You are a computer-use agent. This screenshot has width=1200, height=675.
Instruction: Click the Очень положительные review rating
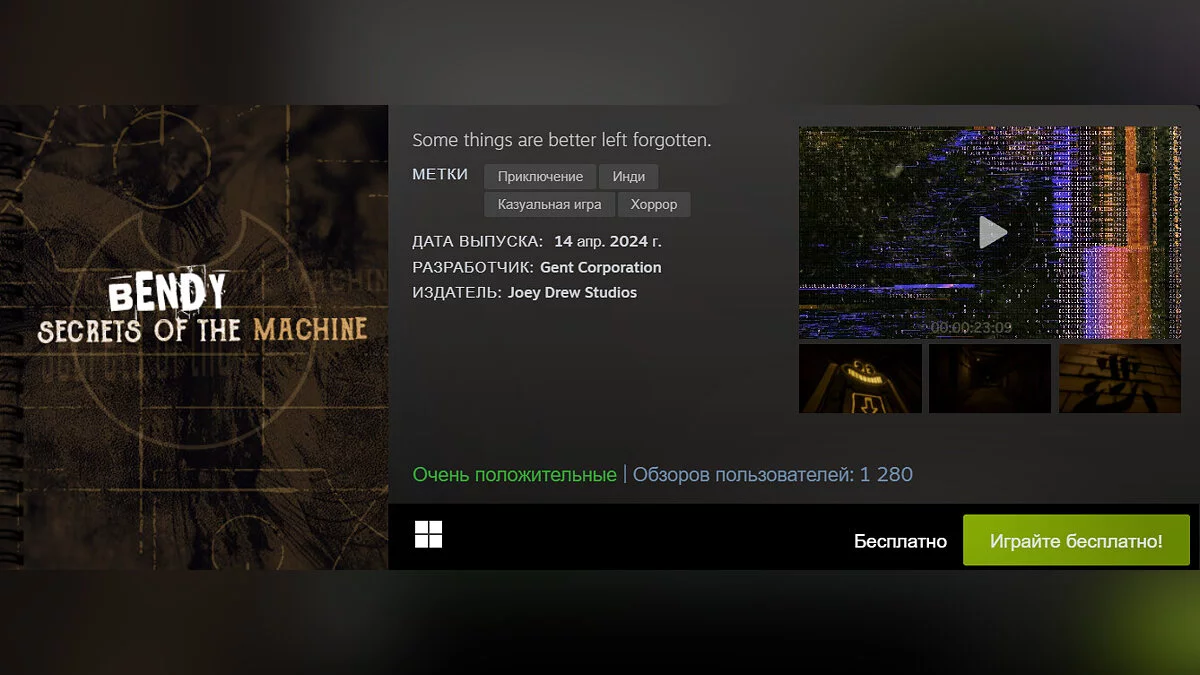coord(514,474)
